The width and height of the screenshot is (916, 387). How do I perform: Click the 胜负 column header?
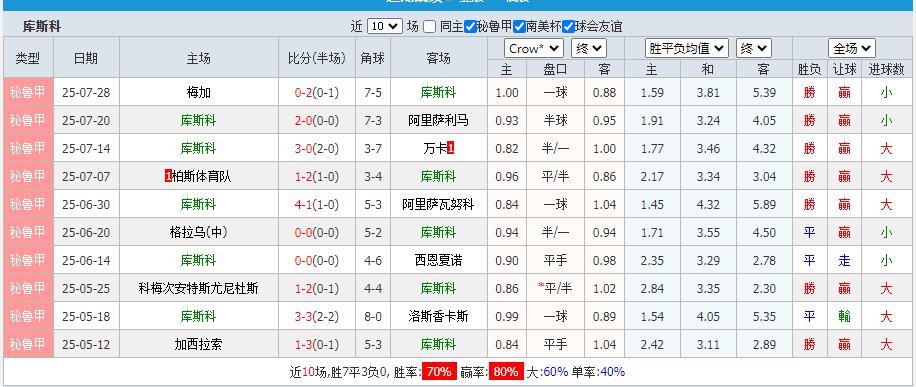(809, 70)
